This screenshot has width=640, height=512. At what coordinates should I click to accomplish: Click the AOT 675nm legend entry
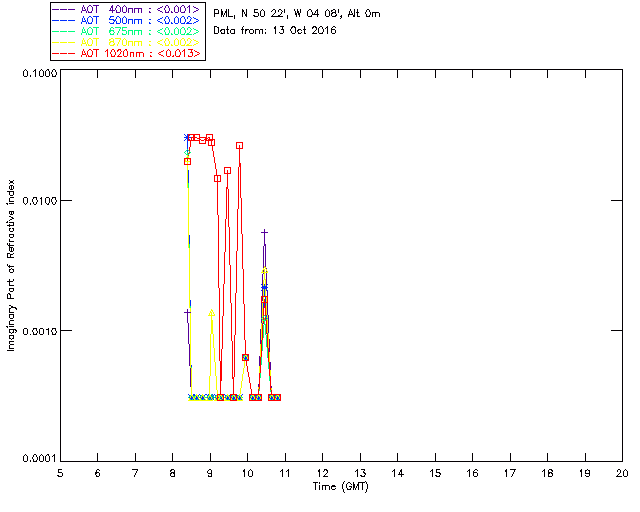point(127,31)
